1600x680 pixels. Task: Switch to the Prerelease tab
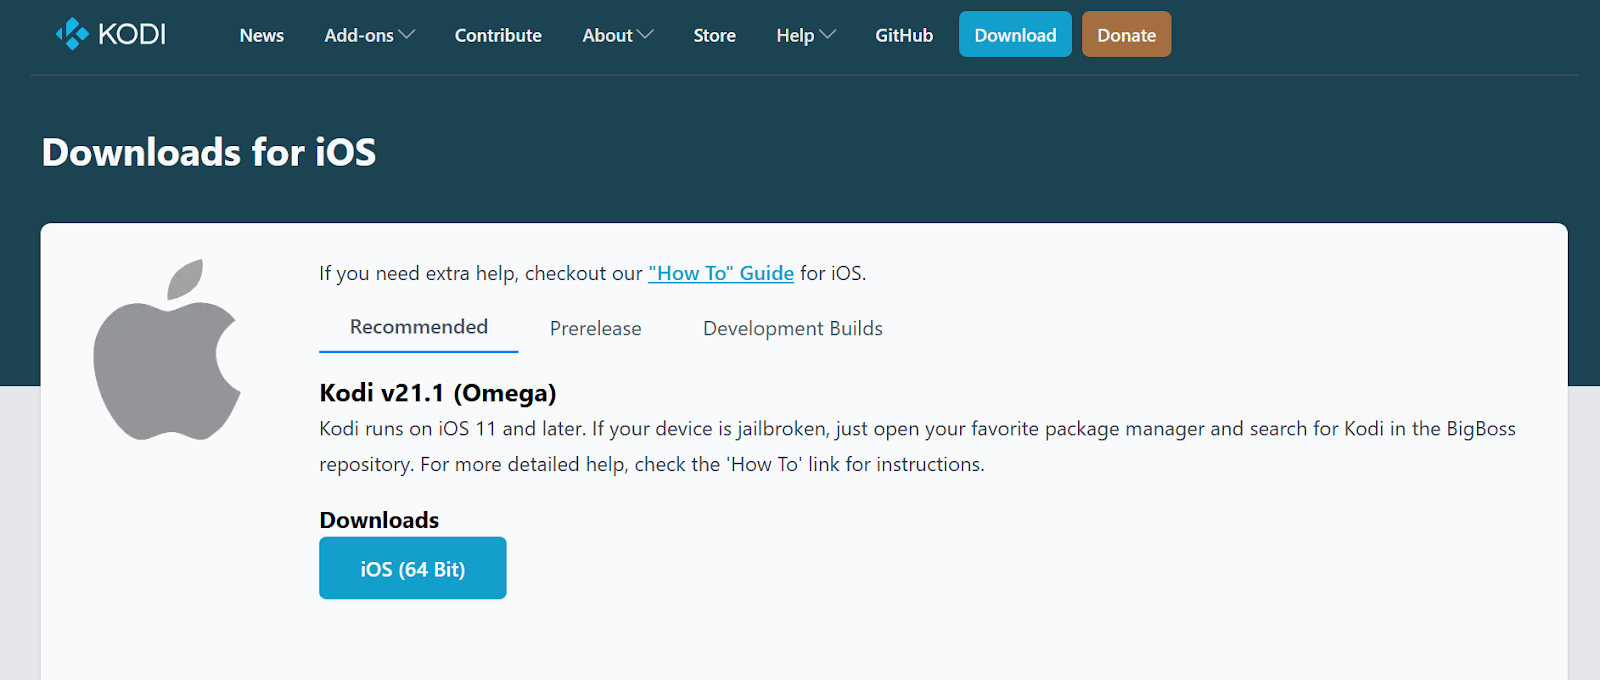click(596, 329)
